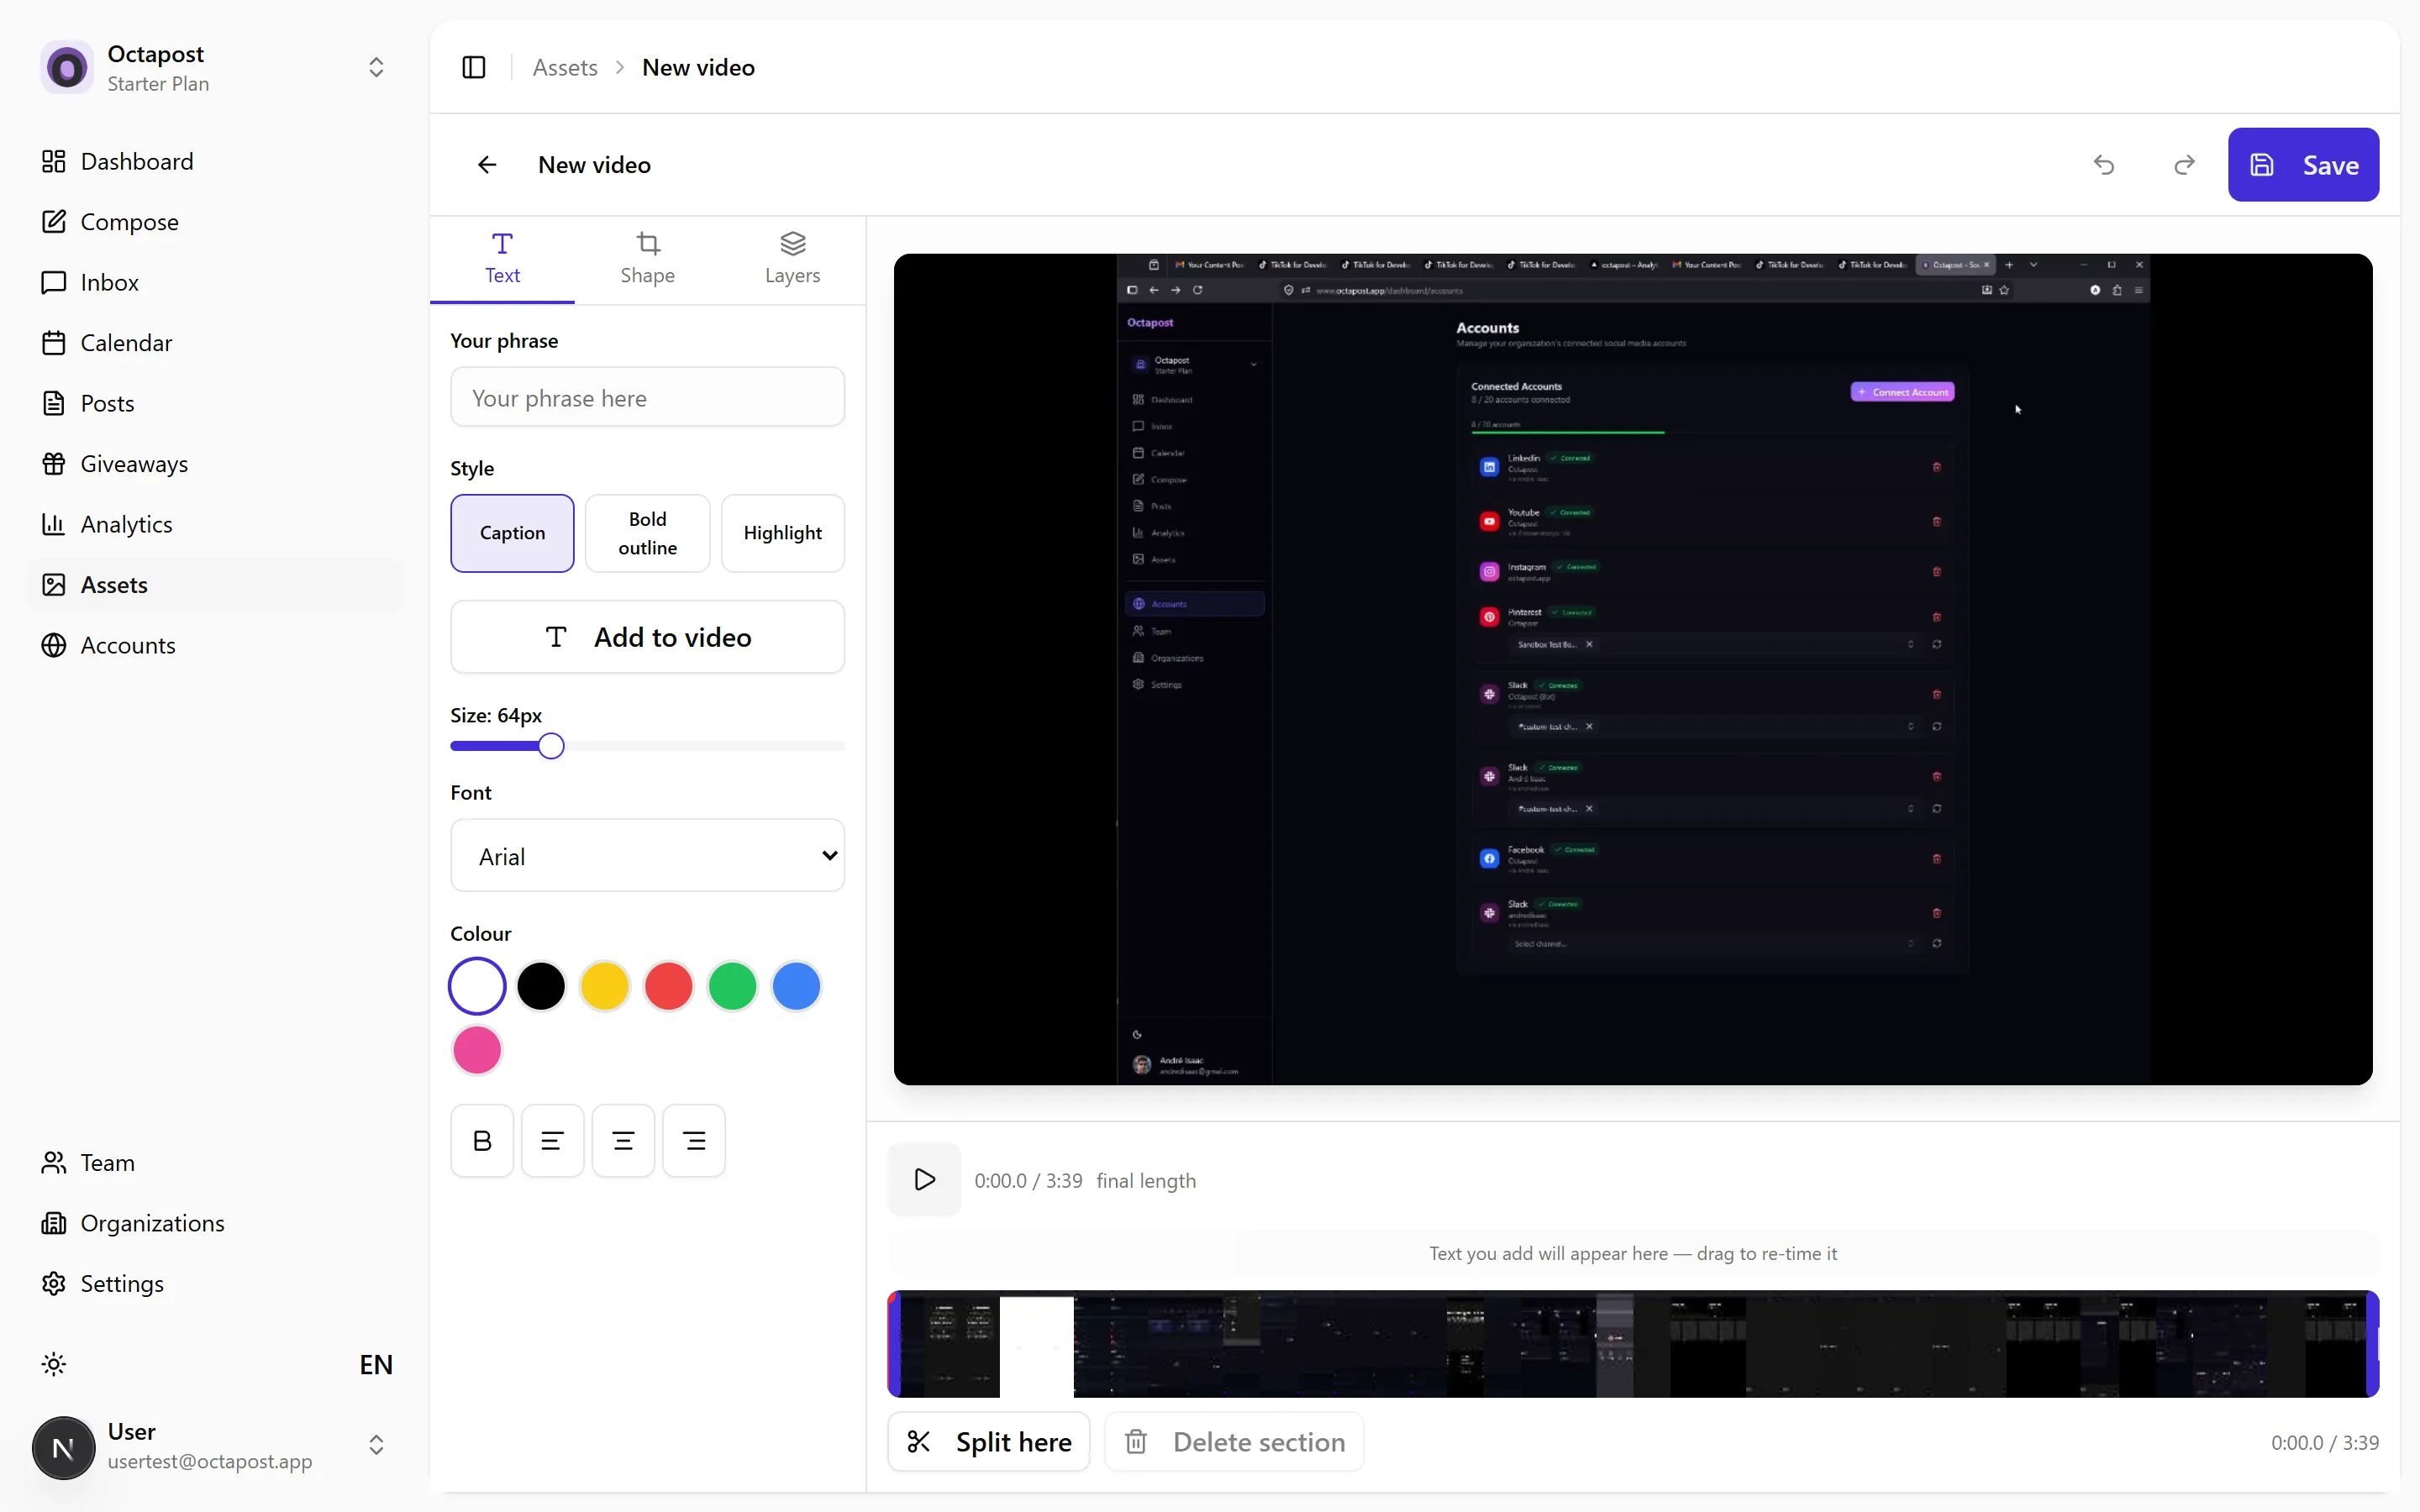Open Dashboard from the sidebar
Image resolution: width=2420 pixels, height=1512 pixels.
[216, 161]
